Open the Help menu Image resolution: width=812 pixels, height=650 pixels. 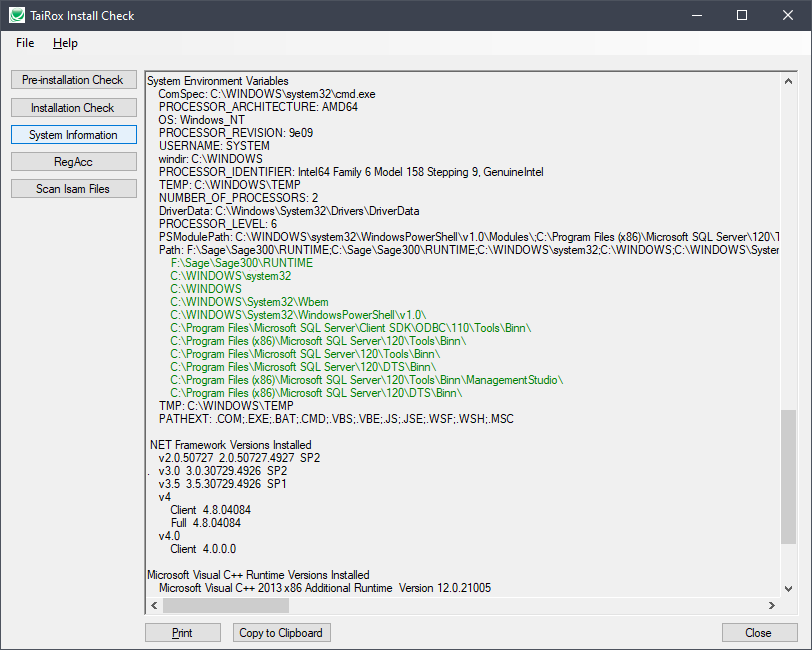click(x=65, y=43)
